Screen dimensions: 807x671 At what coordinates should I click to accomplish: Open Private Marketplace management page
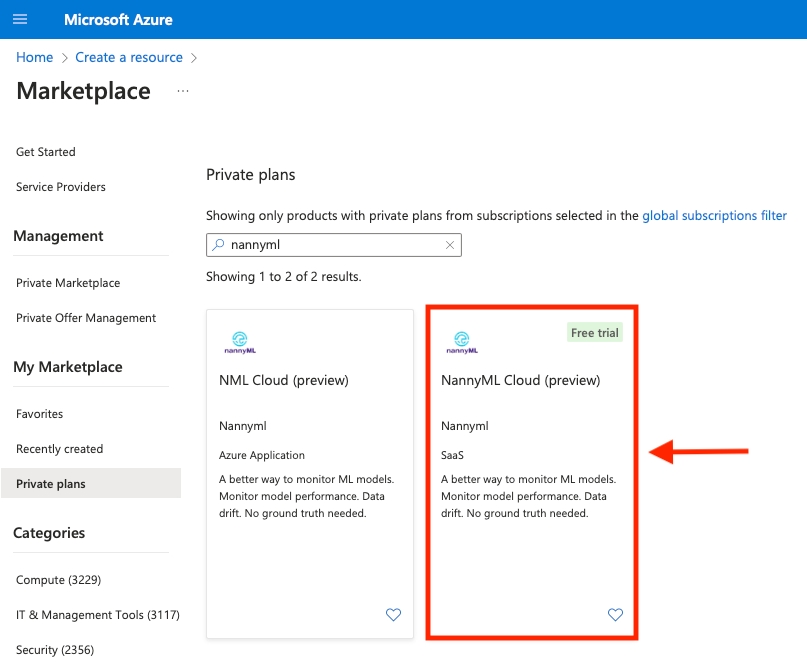pos(68,283)
